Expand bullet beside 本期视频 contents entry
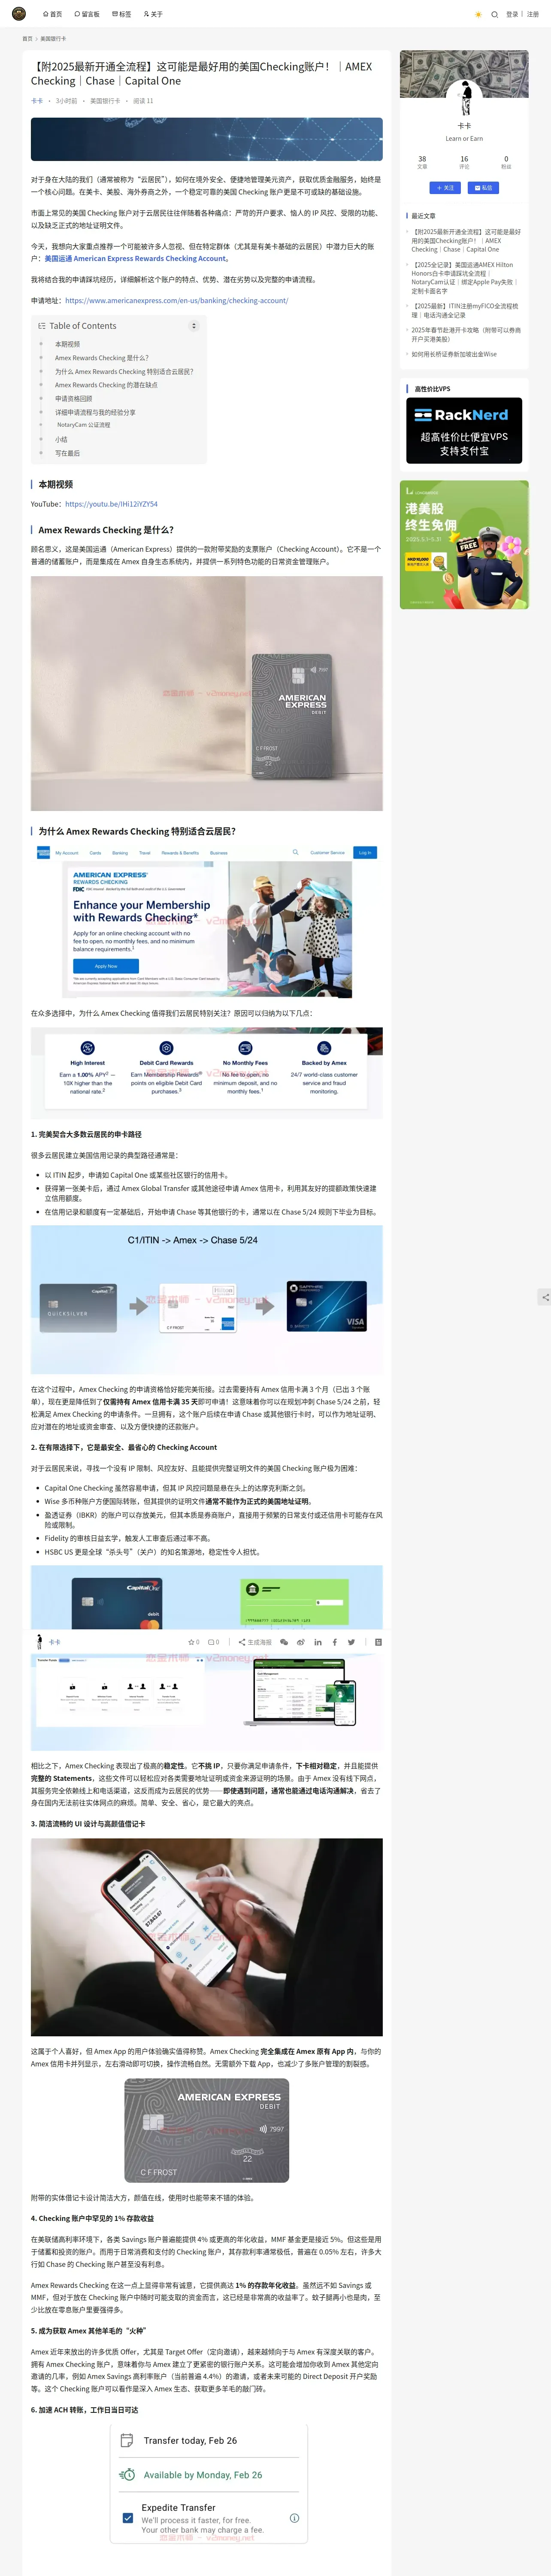The width and height of the screenshot is (551, 2576). (41, 344)
